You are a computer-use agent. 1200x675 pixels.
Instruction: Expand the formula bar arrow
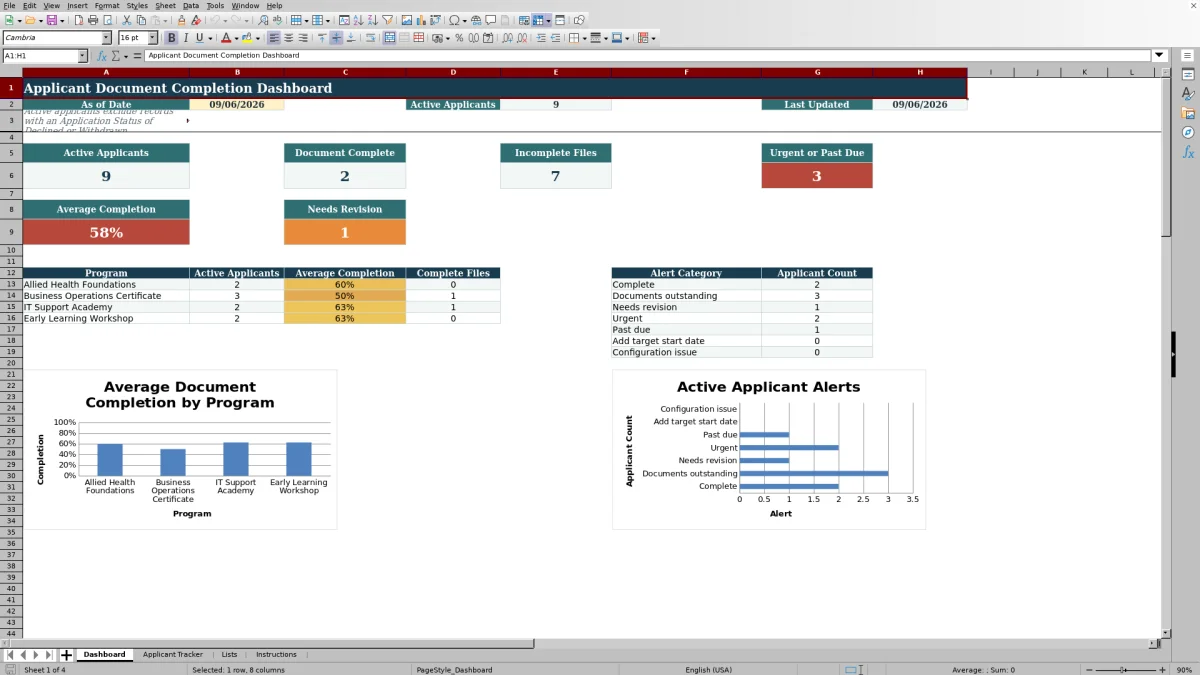point(1159,56)
